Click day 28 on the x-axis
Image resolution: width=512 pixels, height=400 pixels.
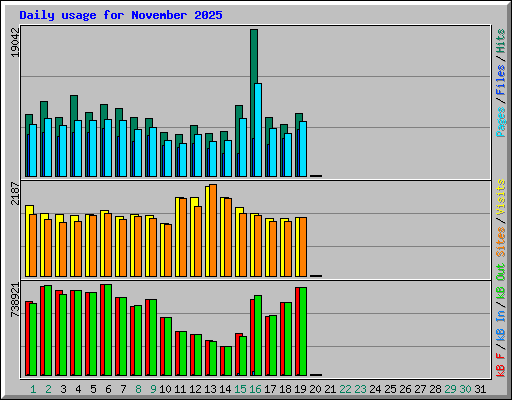click(435, 389)
